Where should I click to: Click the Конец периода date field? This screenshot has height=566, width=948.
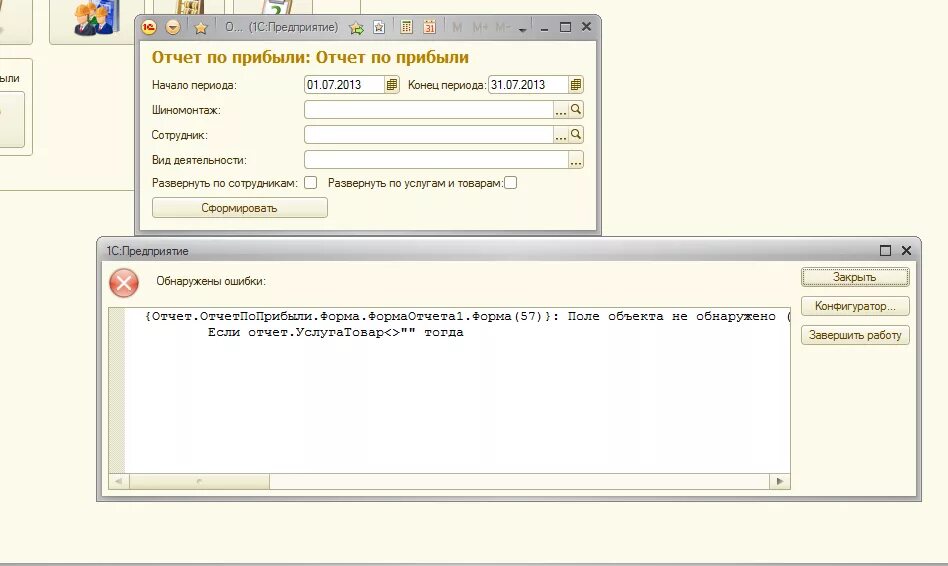tap(528, 85)
